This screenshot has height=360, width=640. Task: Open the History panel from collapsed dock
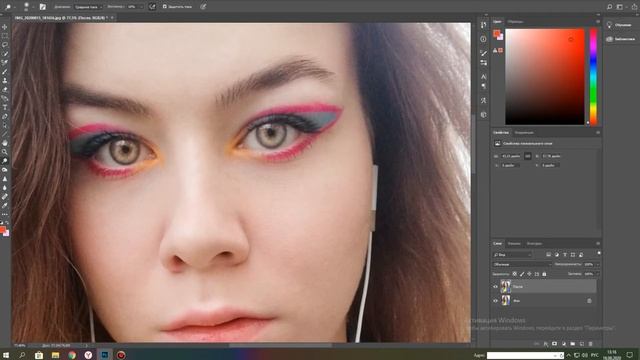point(483,25)
